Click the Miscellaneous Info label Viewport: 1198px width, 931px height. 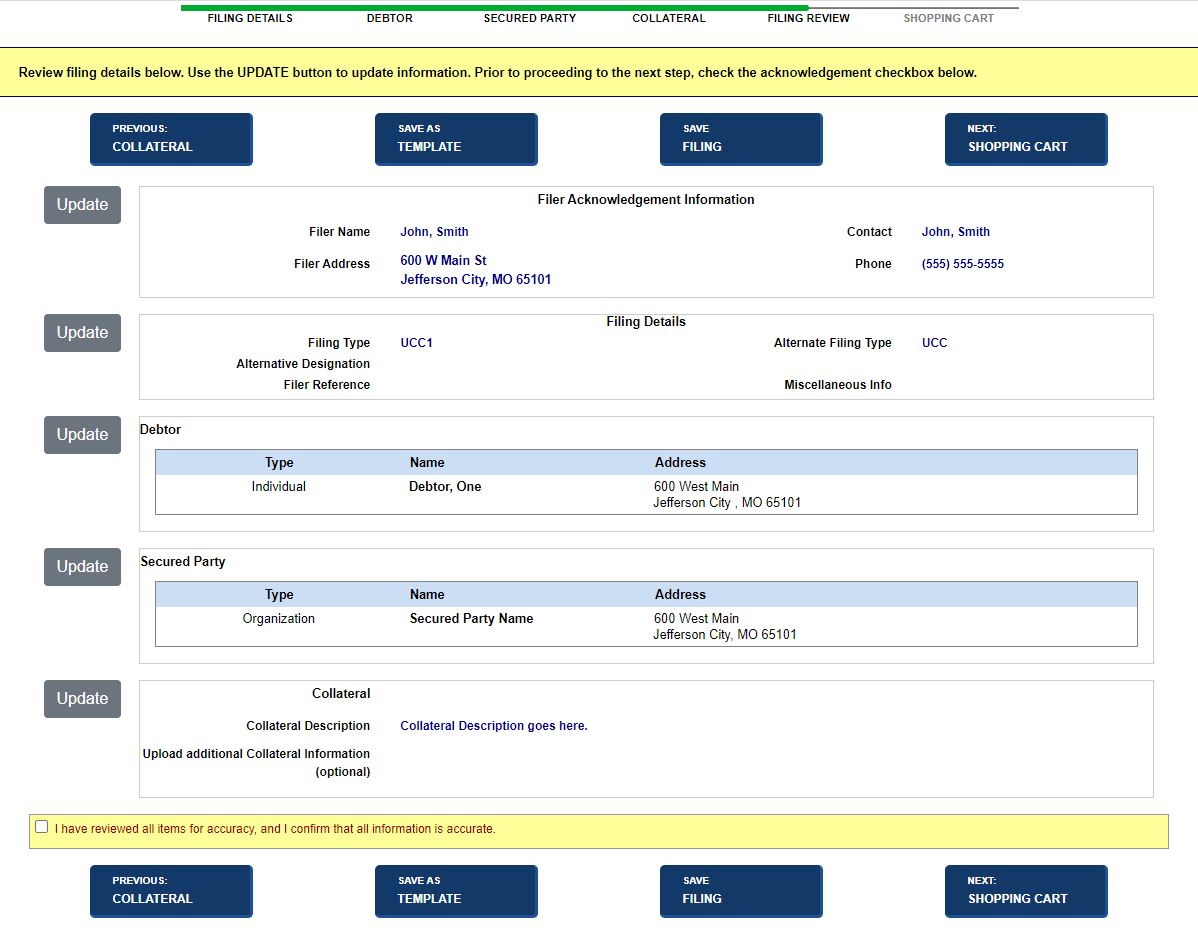(837, 385)
